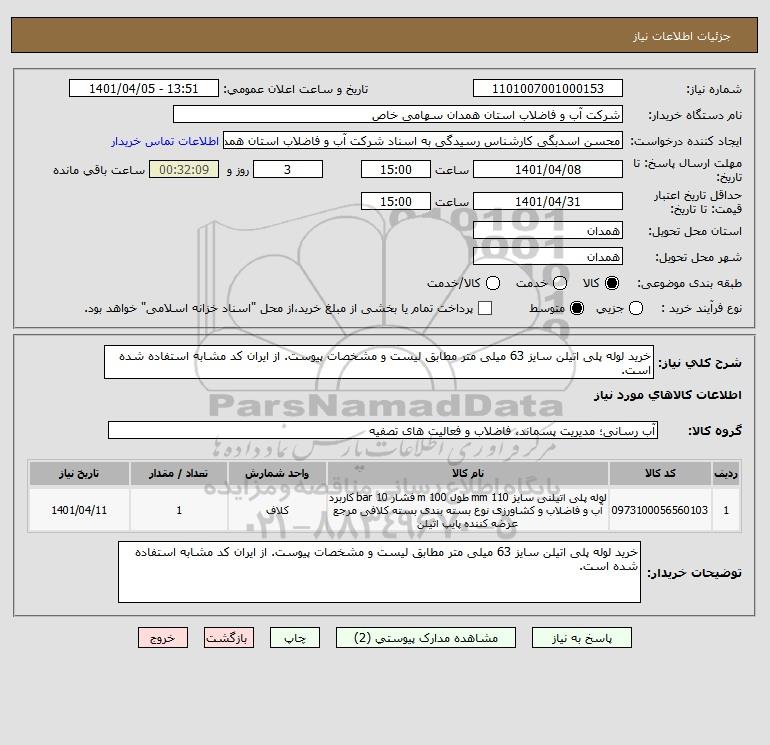Click the تاریخ نیاز column header
Screen dimensions: 770x745
[79, 473]
